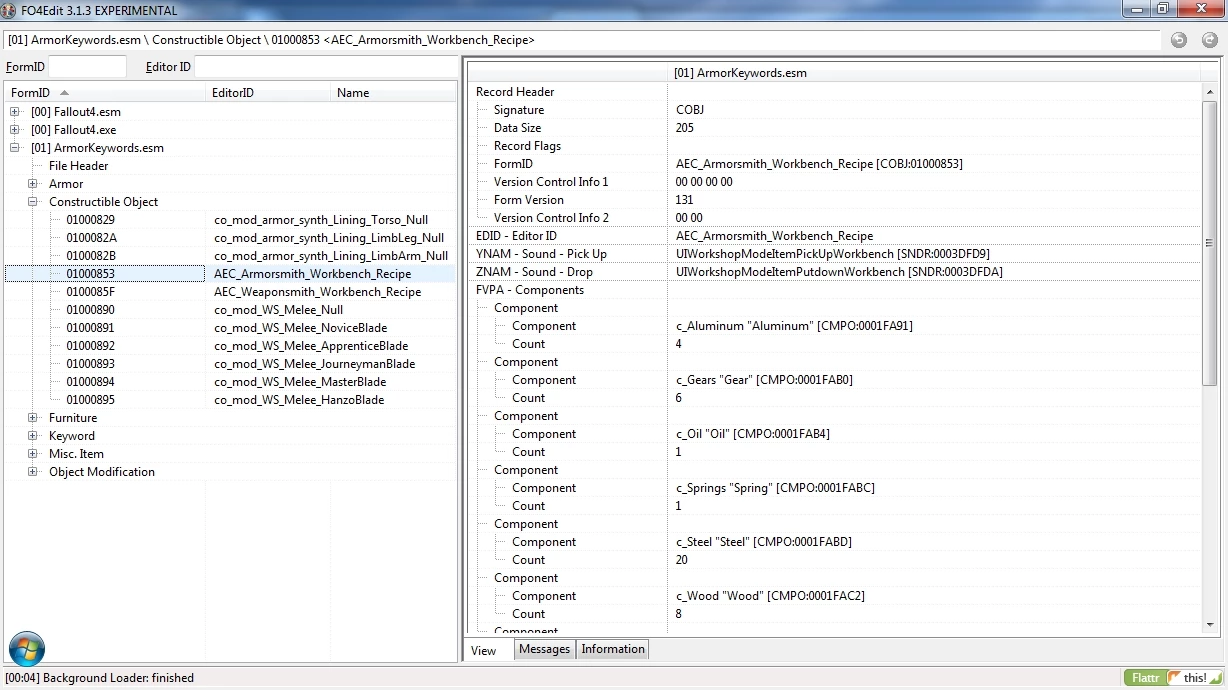Viewport: 1228px width, 690px height.
Task: Click the c_Steel "Steel" component value
Action: click(764, 542)
